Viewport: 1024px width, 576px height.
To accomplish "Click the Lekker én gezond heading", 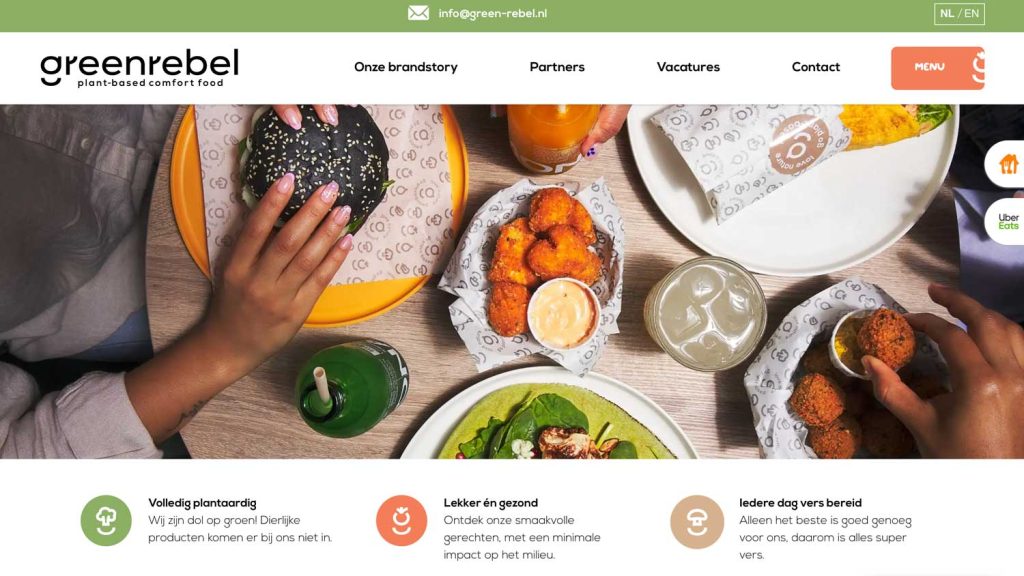I will 490,503.
